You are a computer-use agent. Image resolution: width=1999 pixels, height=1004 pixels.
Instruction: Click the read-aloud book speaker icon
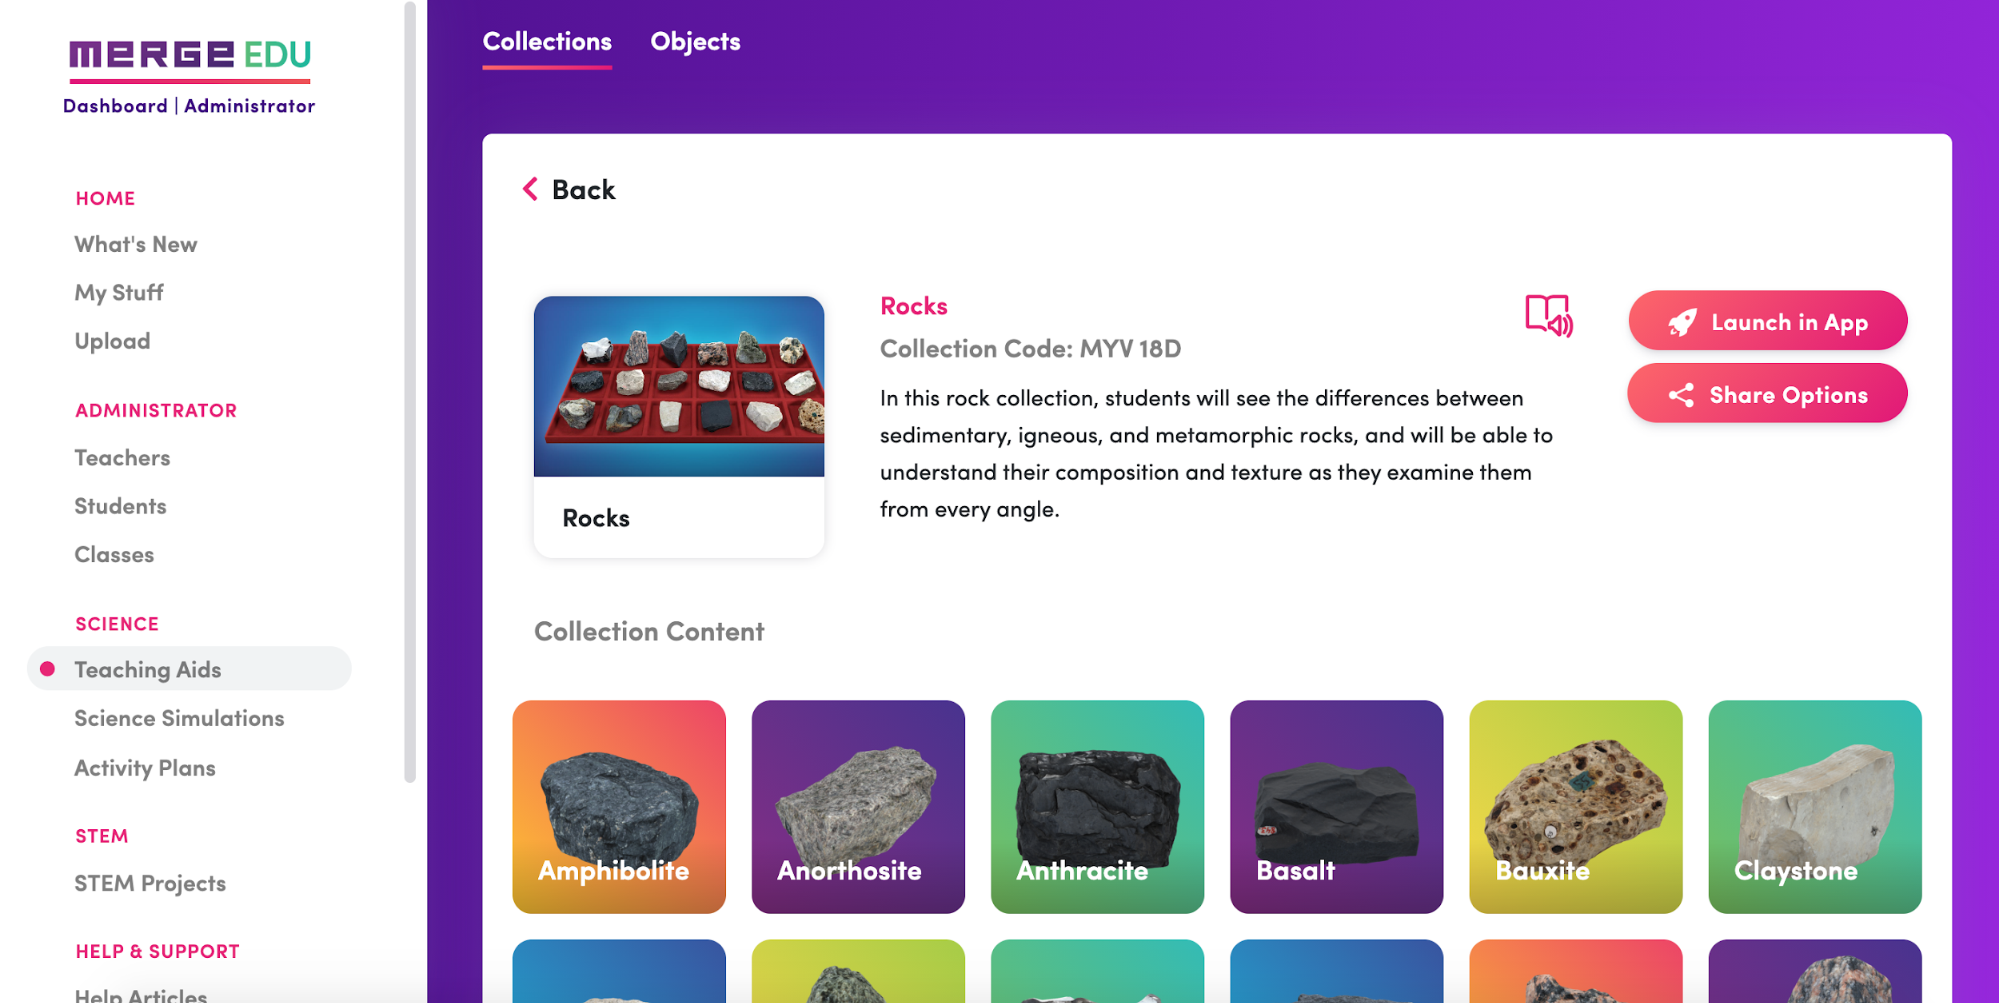pos(1548,316)
